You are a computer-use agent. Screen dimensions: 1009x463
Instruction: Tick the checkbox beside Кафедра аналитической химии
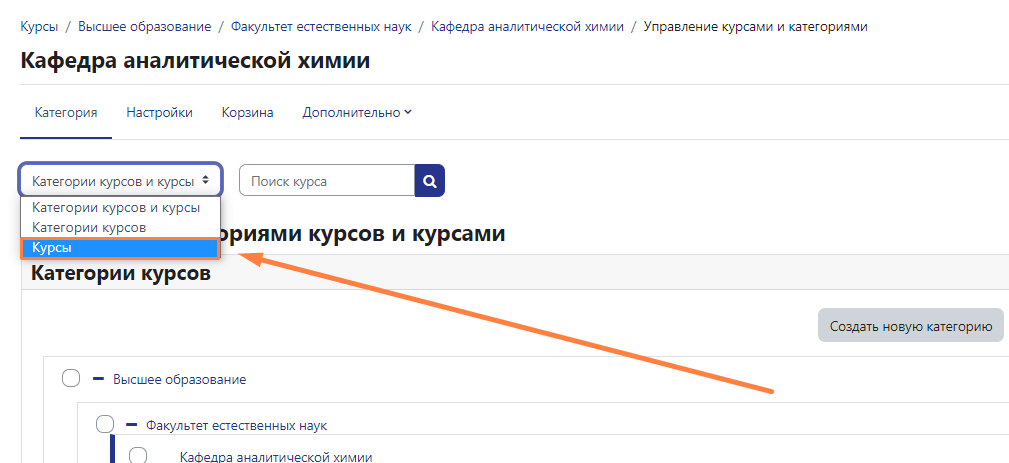pyautogui.click(x=138, y=456)
